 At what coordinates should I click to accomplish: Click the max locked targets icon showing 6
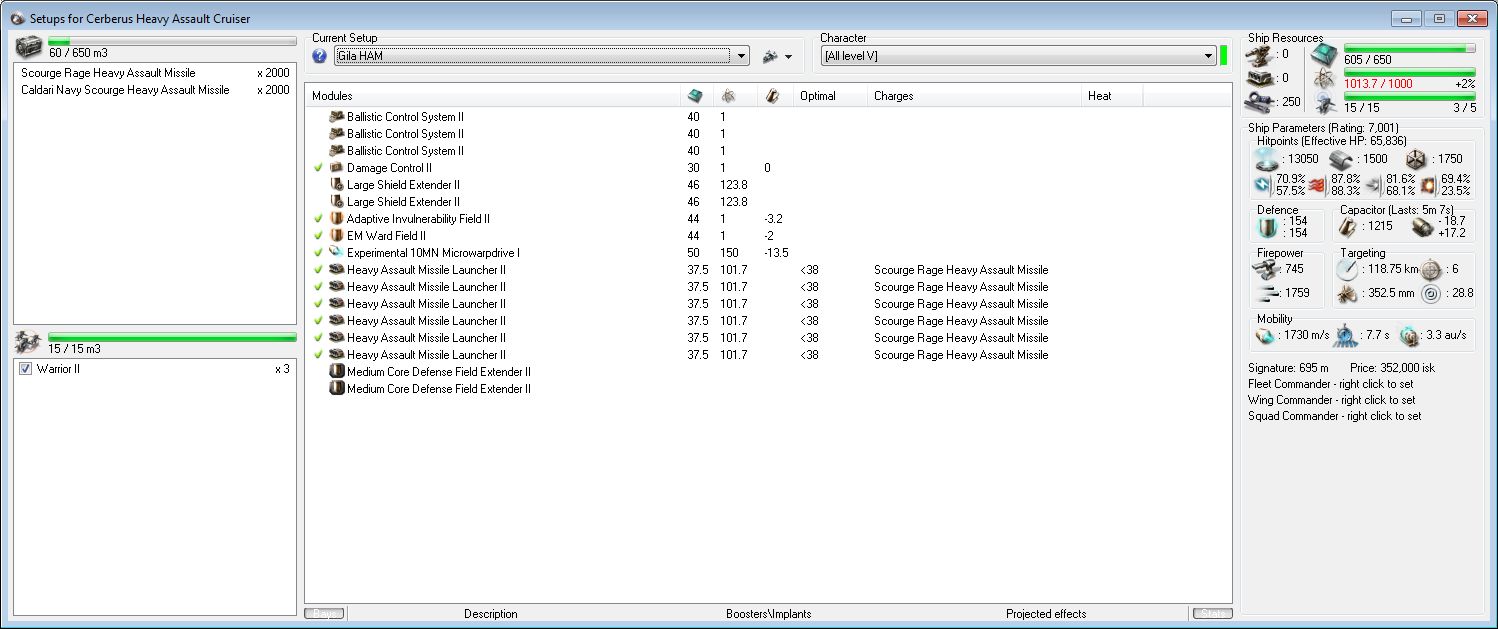point(1432,270)
